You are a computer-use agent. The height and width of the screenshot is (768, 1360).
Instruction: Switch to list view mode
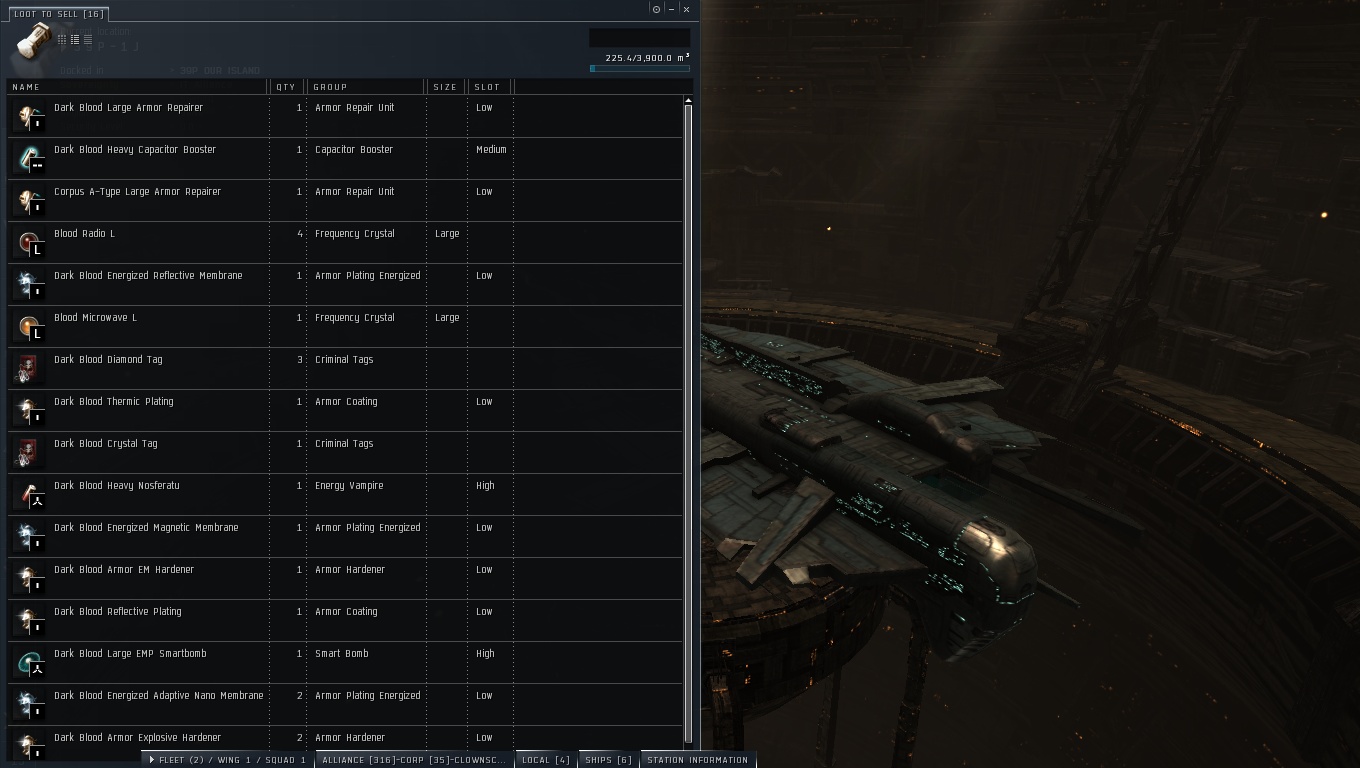[x=88, y=40]
